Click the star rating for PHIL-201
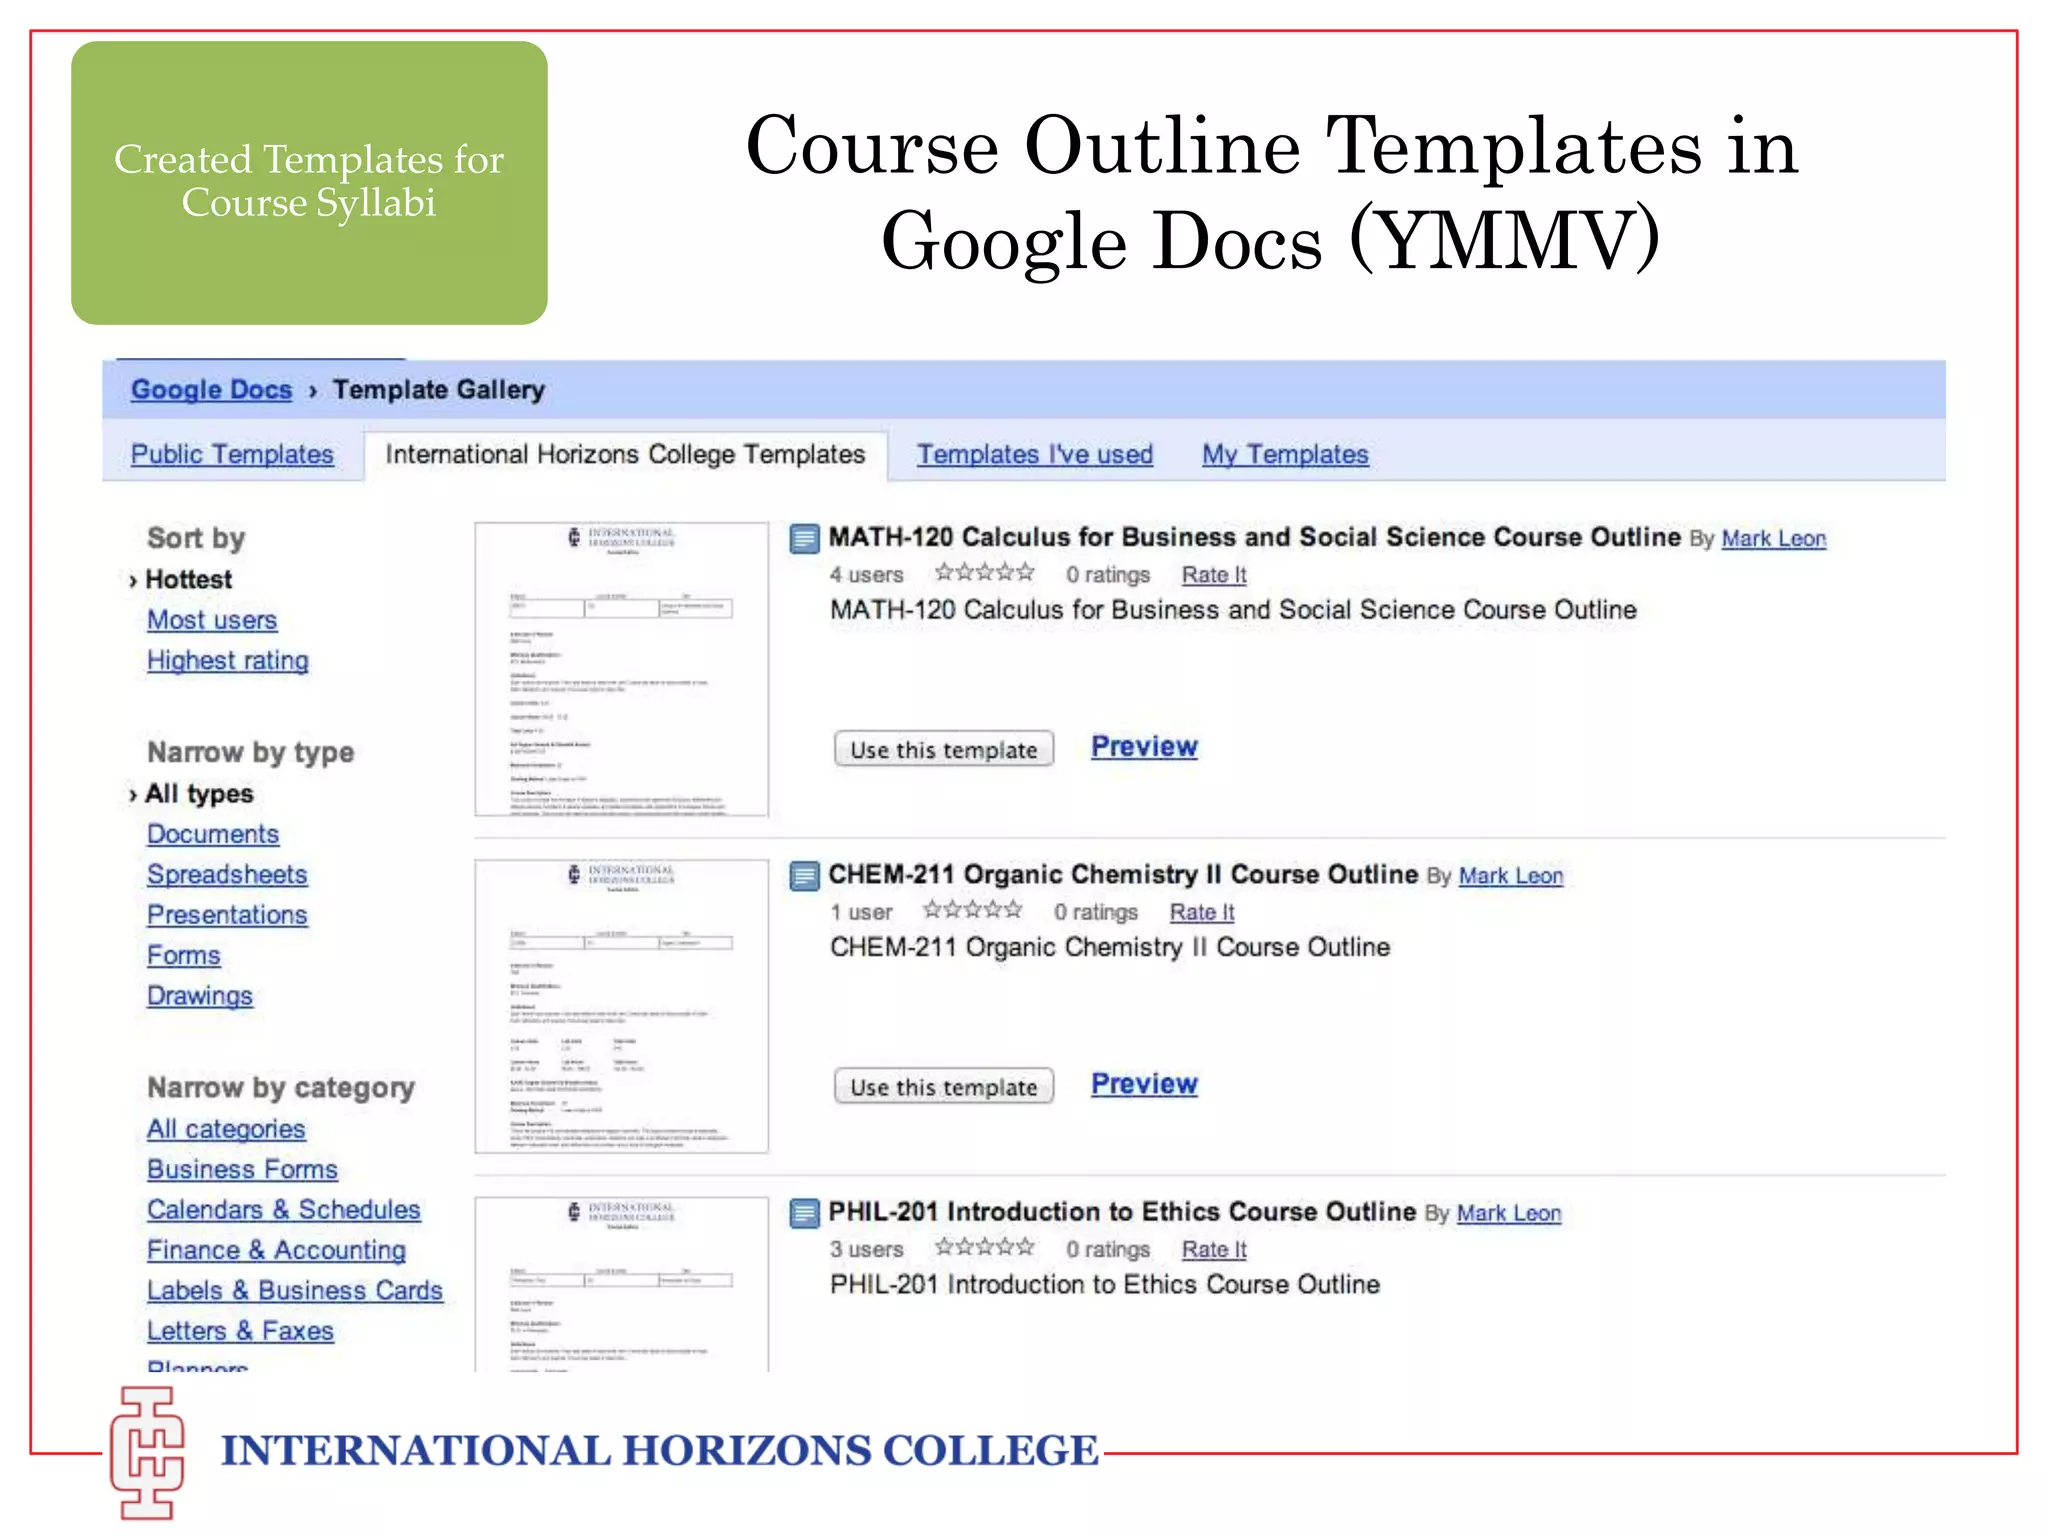Viewport: 2048px width, 1536px height. 984,1247
